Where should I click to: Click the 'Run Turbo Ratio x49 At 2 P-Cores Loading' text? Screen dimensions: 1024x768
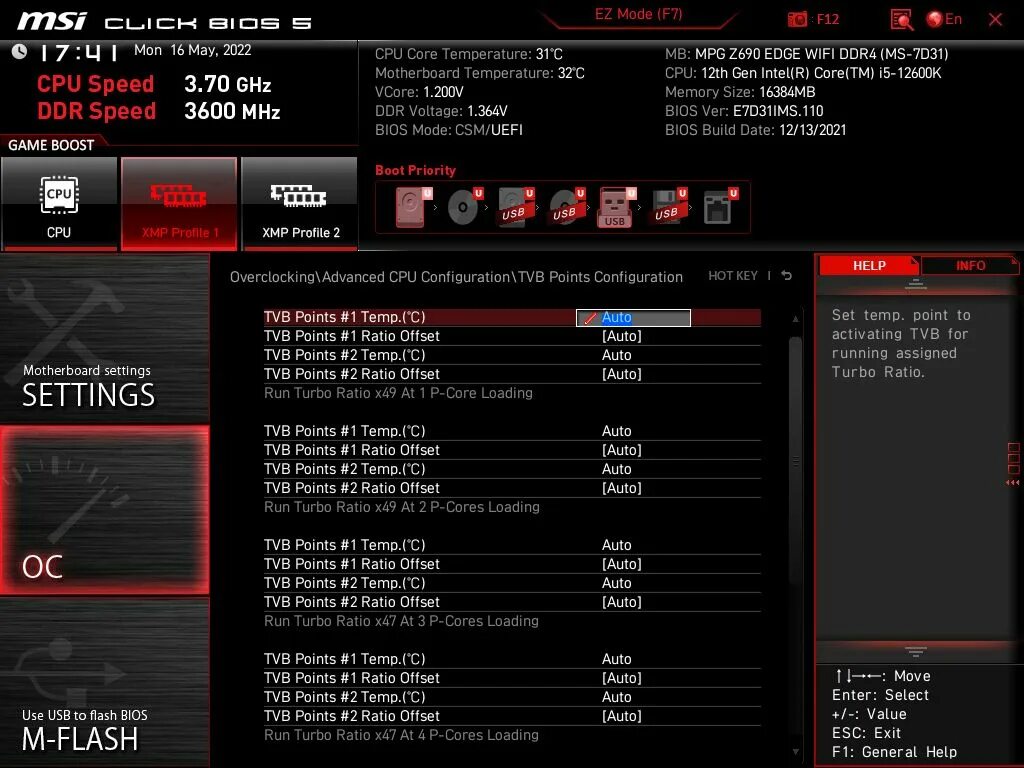click(402, 507)
